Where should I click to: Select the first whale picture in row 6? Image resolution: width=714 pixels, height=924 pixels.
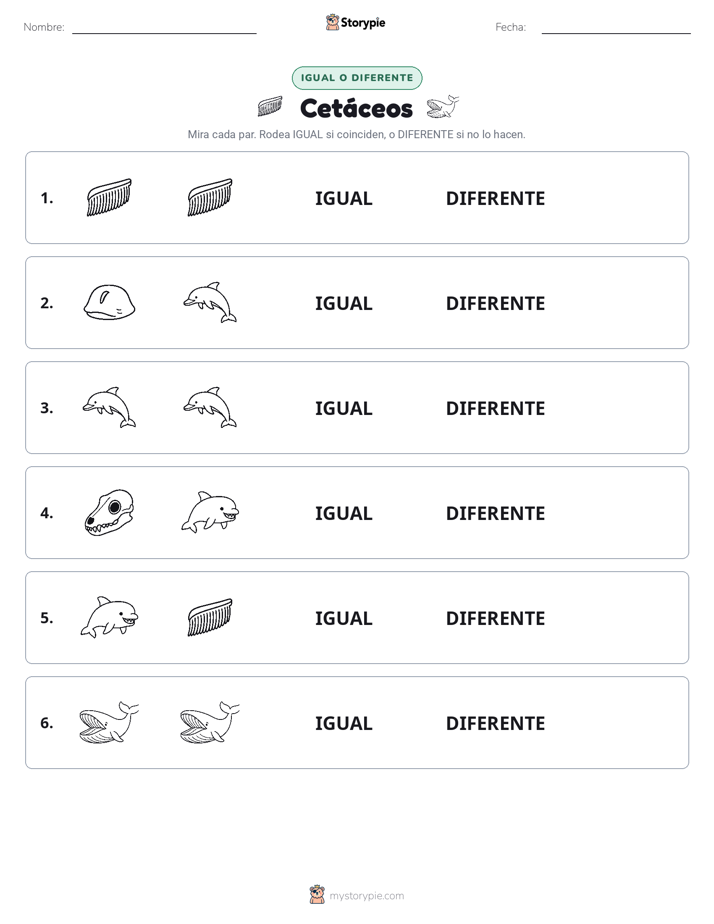(x=109, y=722)
